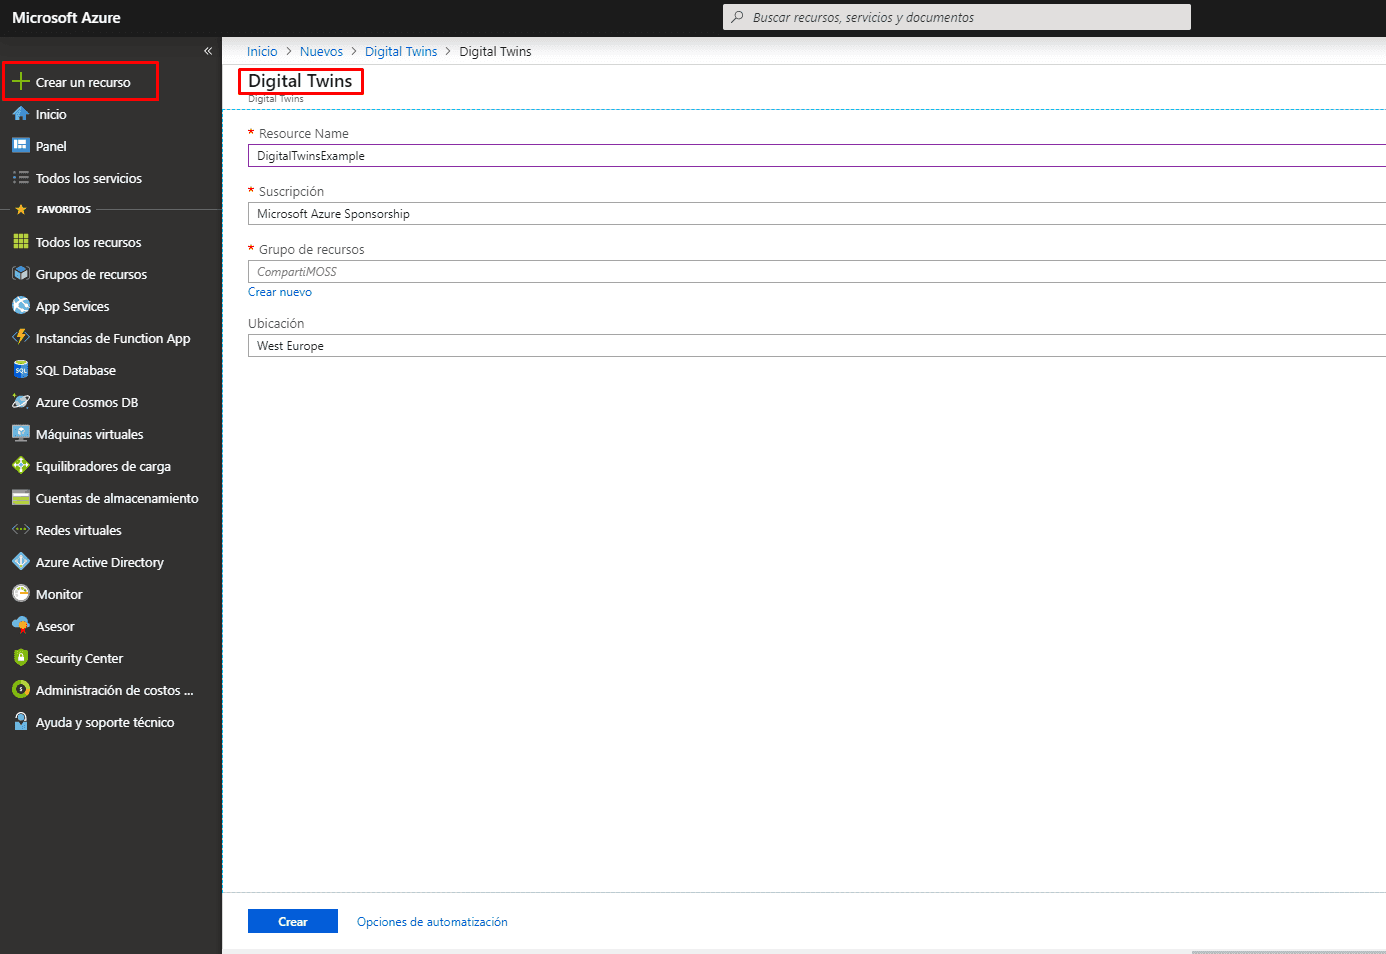Open Todos los servicios menu entry
Viewport: 1386px width, 954px height.
(x=89, y=178)
